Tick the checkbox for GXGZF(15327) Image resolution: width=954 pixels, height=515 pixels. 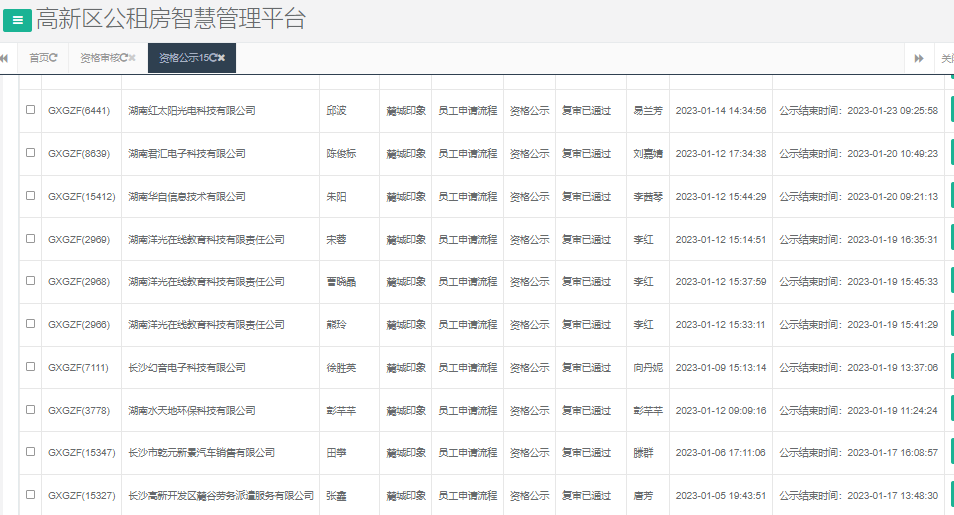[x=30, y=495]
